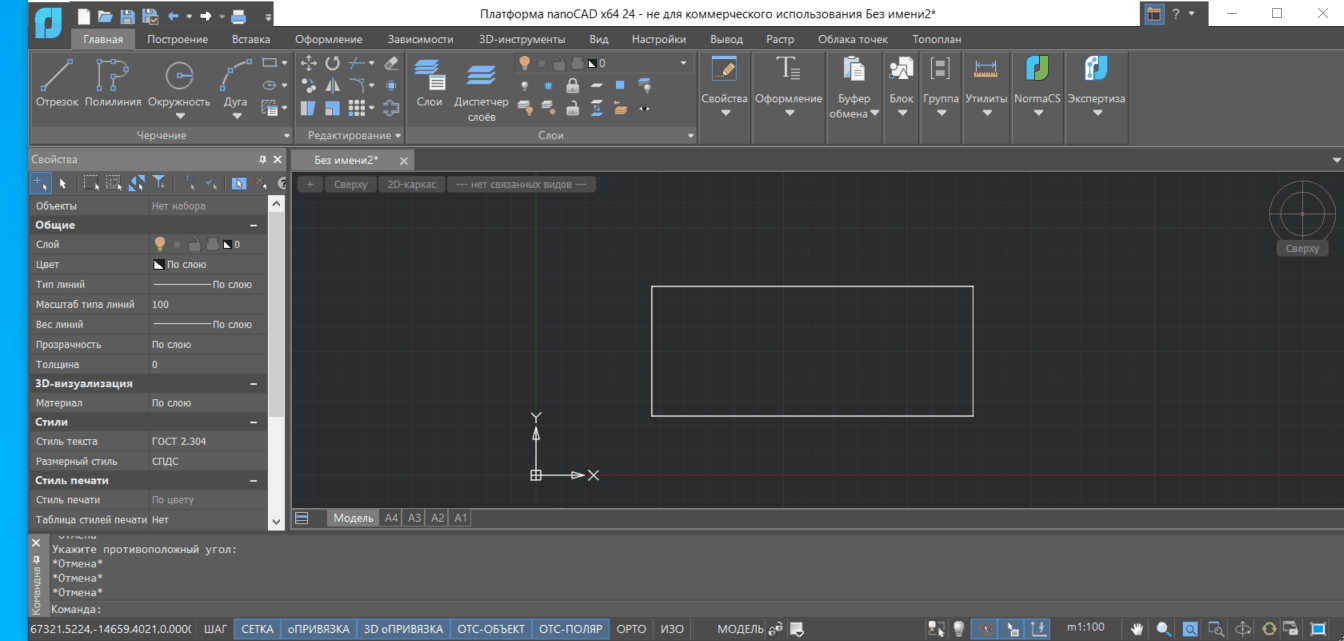
Task: Activate the 3D orbit tool in status bar
Action: click(1243, 629)
